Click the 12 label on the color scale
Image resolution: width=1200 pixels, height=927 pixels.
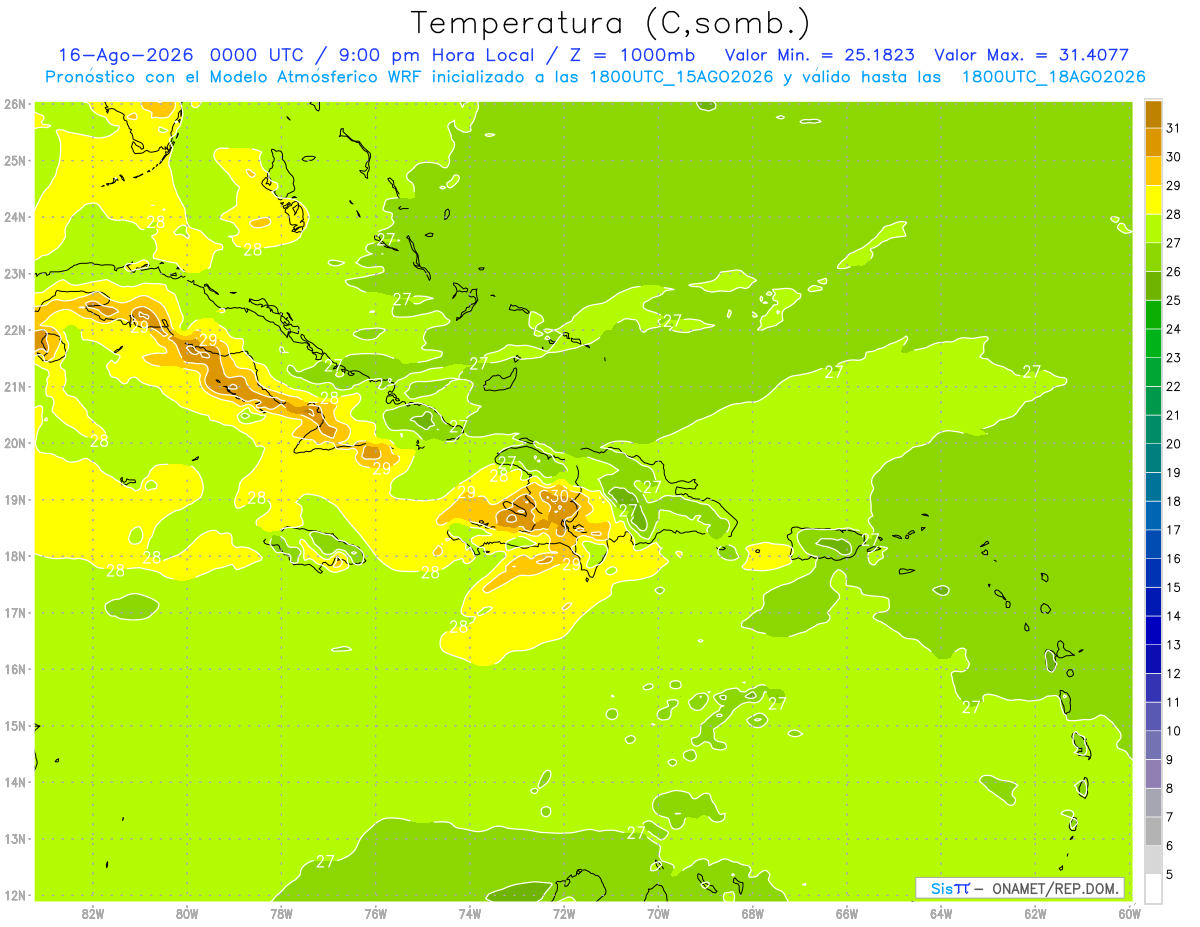[x=1173, y=674]
